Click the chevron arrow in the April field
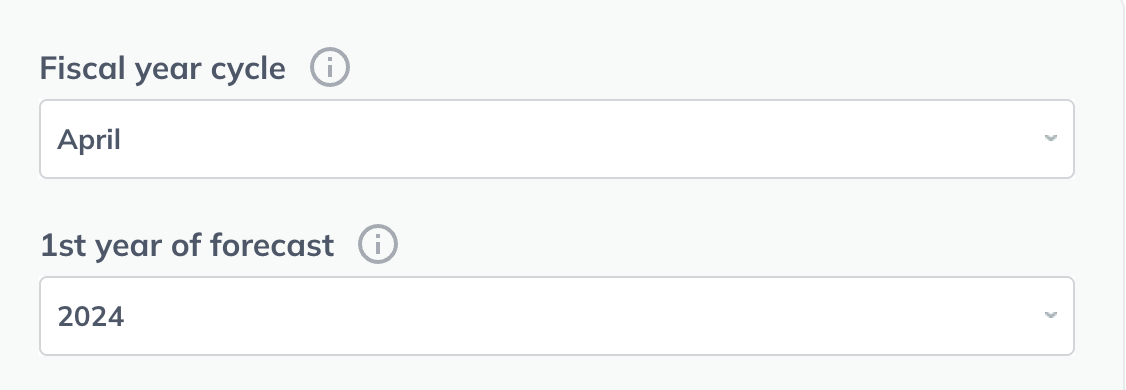1126x390 pixels. coord(1051,138)
